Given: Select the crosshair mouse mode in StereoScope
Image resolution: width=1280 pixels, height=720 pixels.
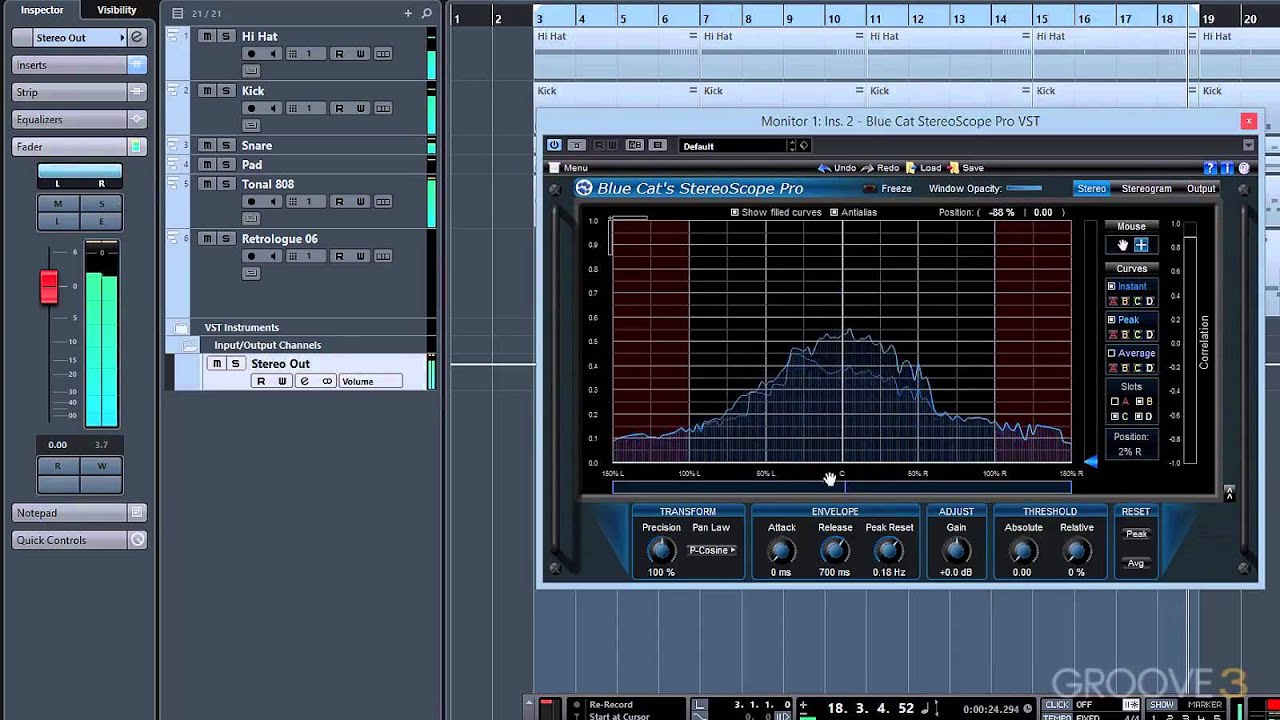Looking at the screenshot, I should tap(1141, 245).
